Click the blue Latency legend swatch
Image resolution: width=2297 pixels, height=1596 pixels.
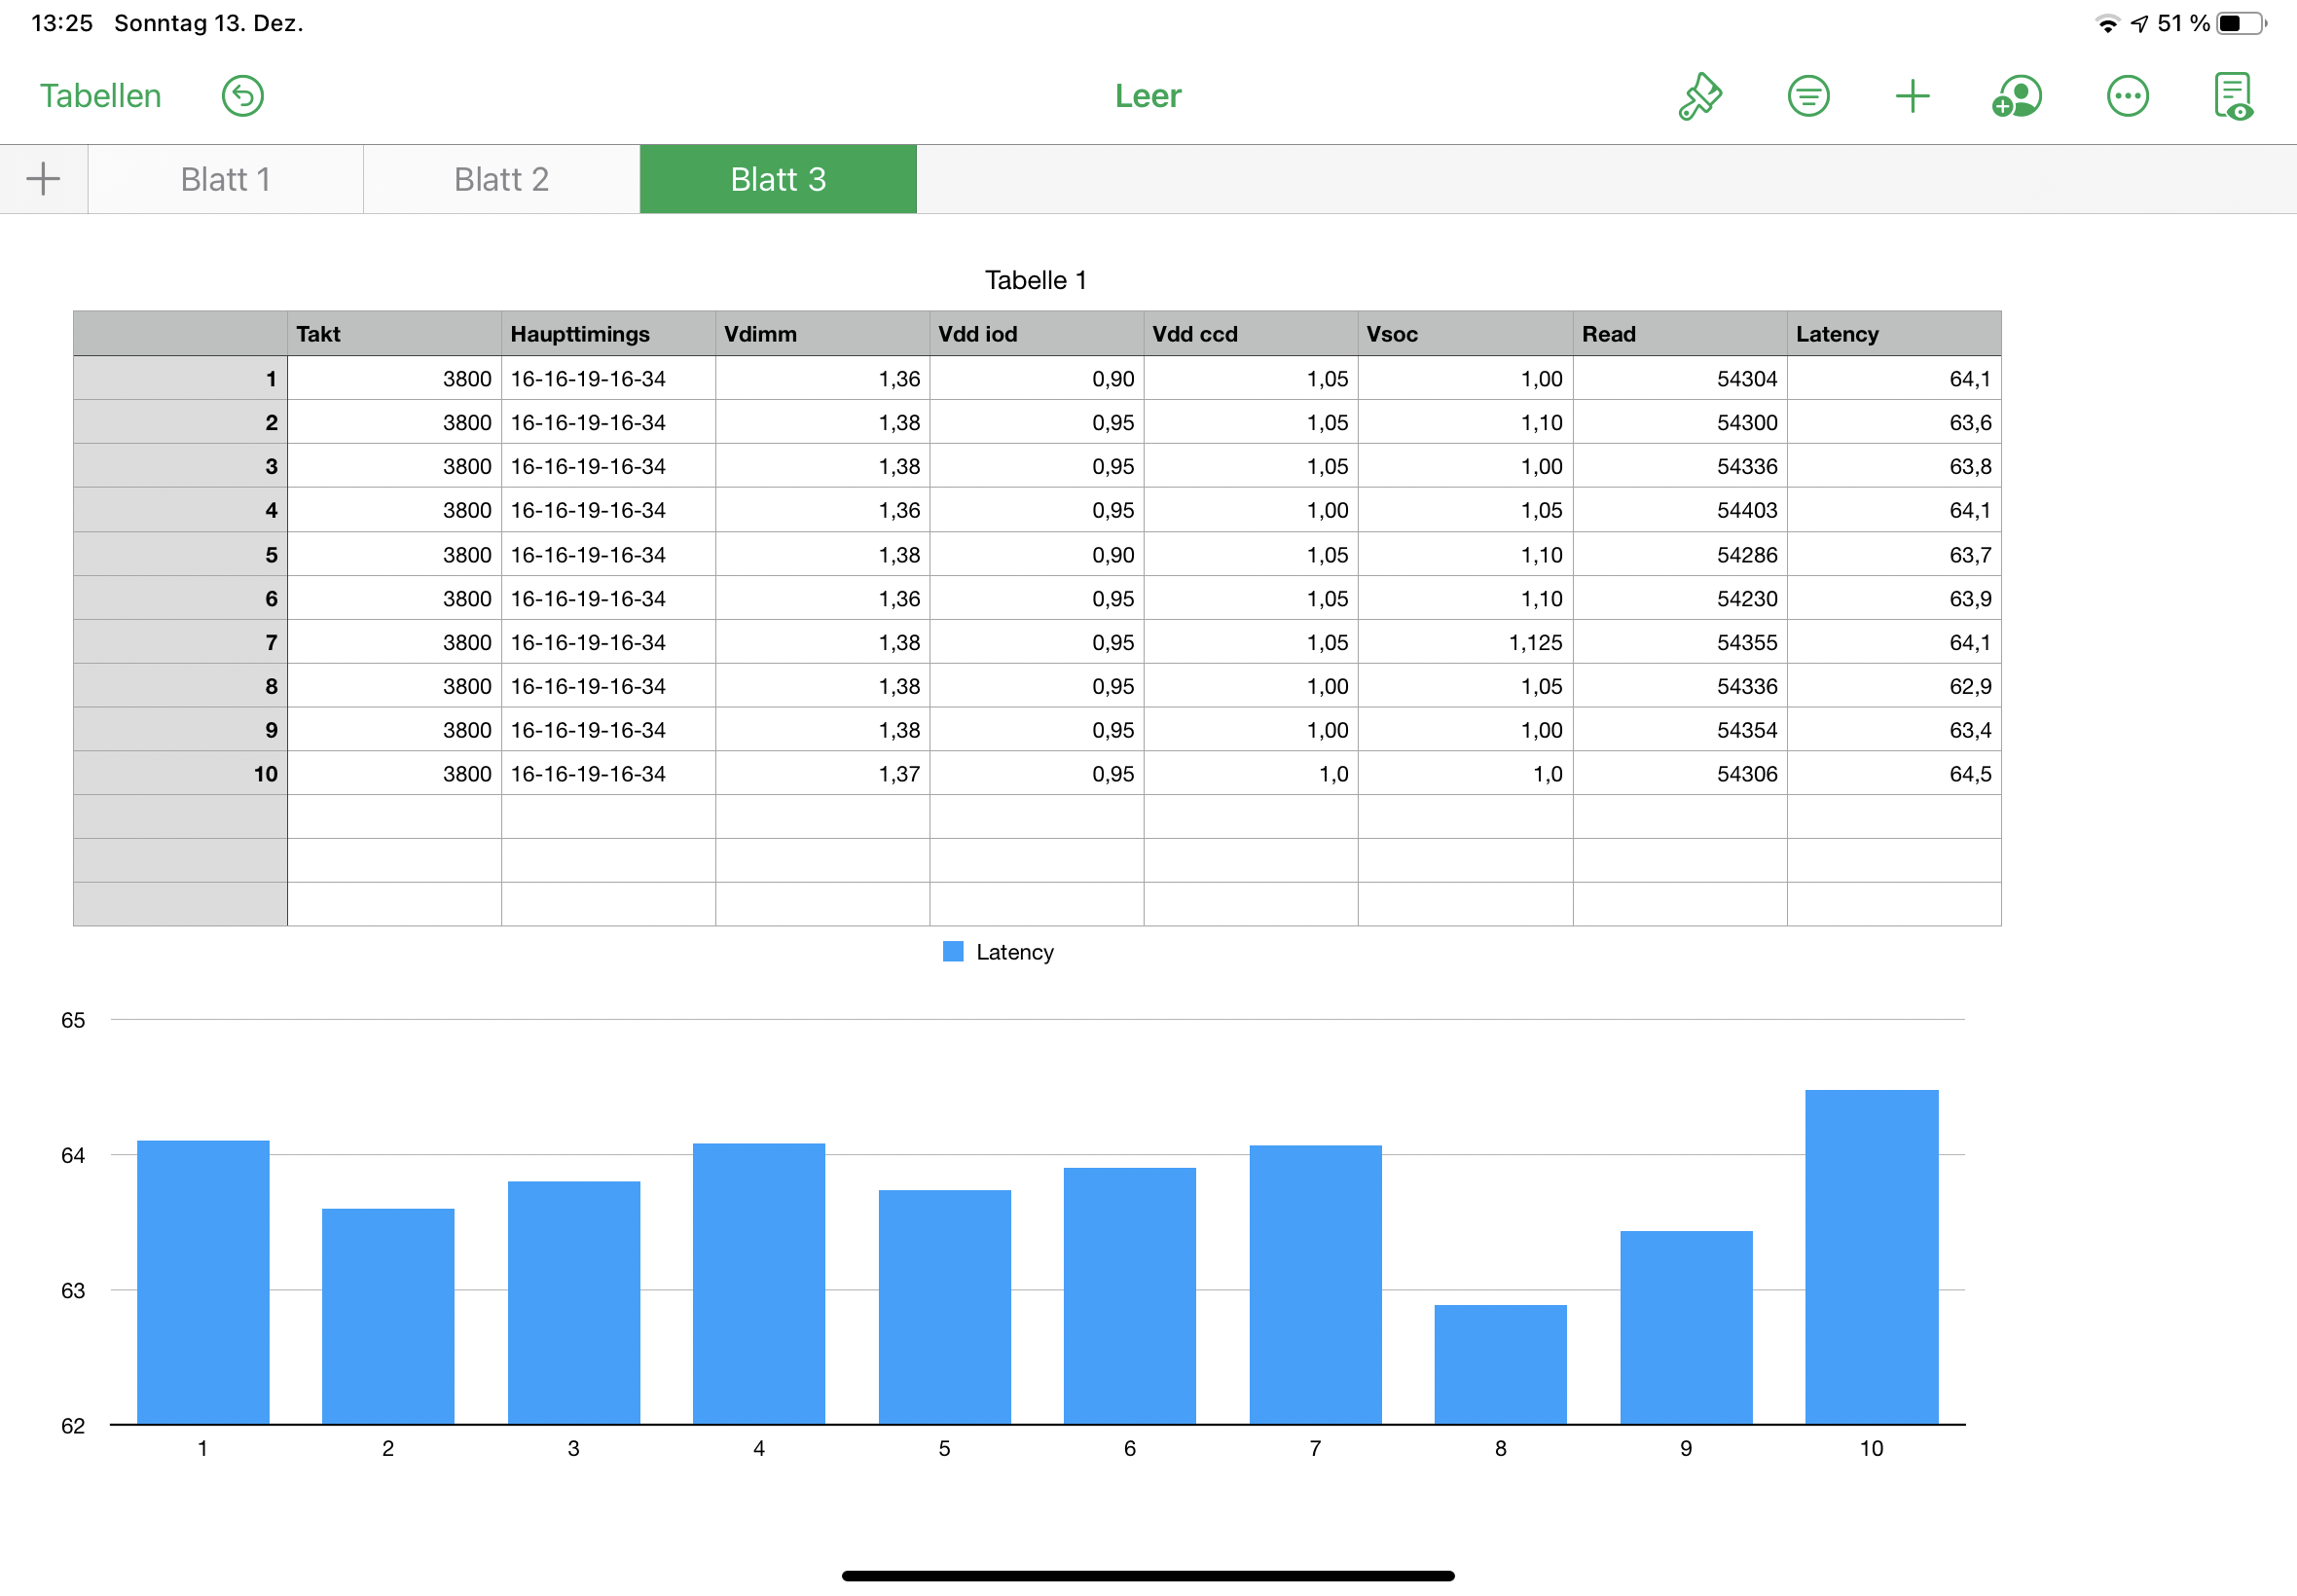[x=953, y=952]
